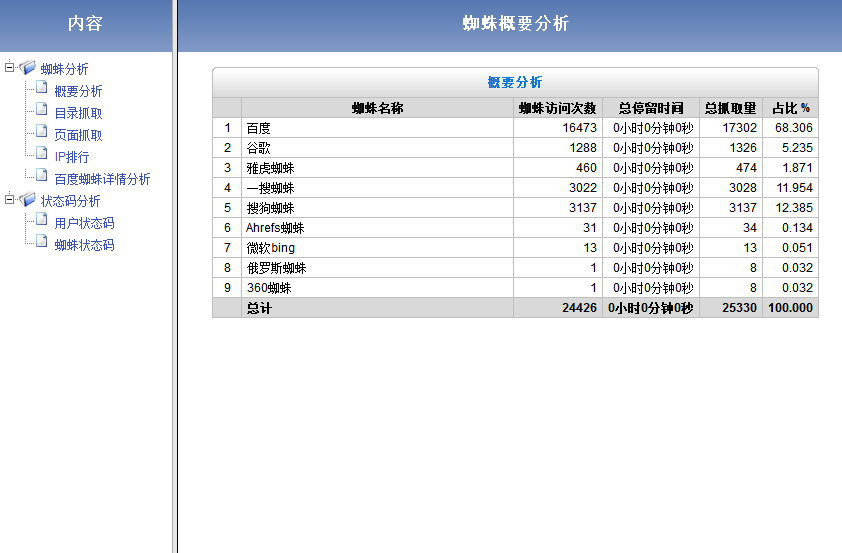Viewport: 842px width, 553px height.
Task: Open the 目录抓取 link
Action: [78, 113]
